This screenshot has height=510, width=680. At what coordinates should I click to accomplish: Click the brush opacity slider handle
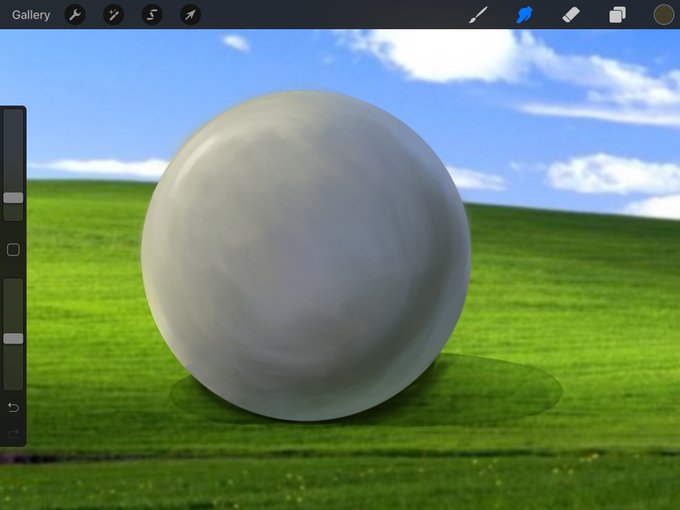(x=13, y=339)
